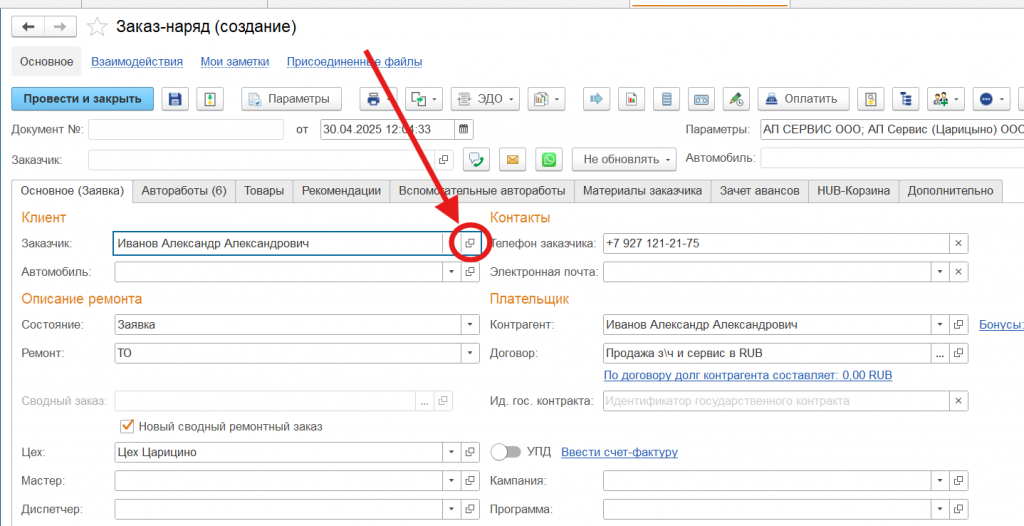The width and height of the screenshot is (1024, 526).
Task: Click the phone call icon
Action: [477, 160]
